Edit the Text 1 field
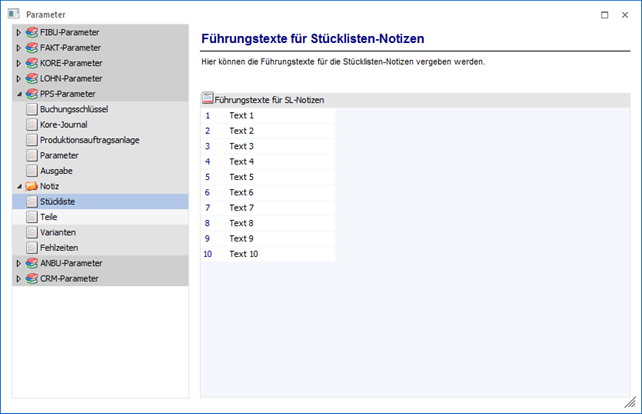This screenshot has width=642, height=414. (280, 115)
